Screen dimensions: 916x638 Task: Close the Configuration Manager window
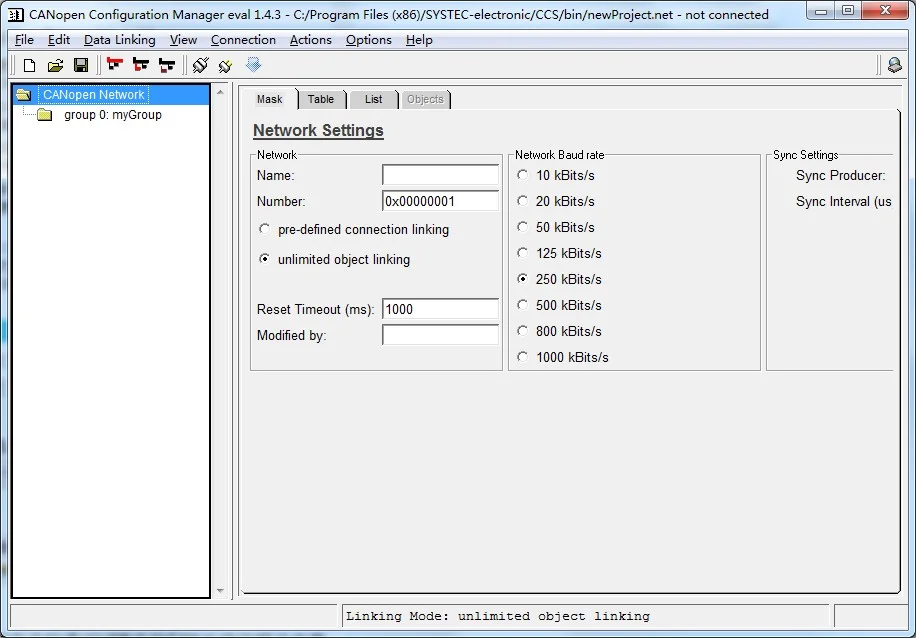pos(885,11)
